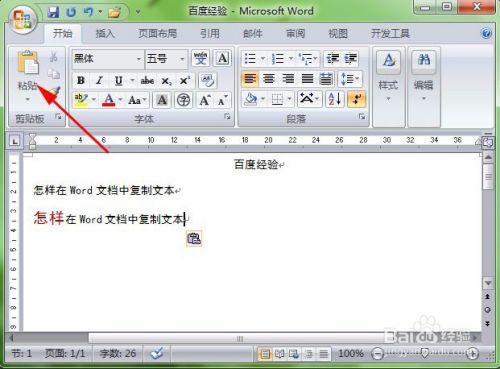Toggle underline formatting
This screenshot has width=500, height=369.
coord(118,80)
